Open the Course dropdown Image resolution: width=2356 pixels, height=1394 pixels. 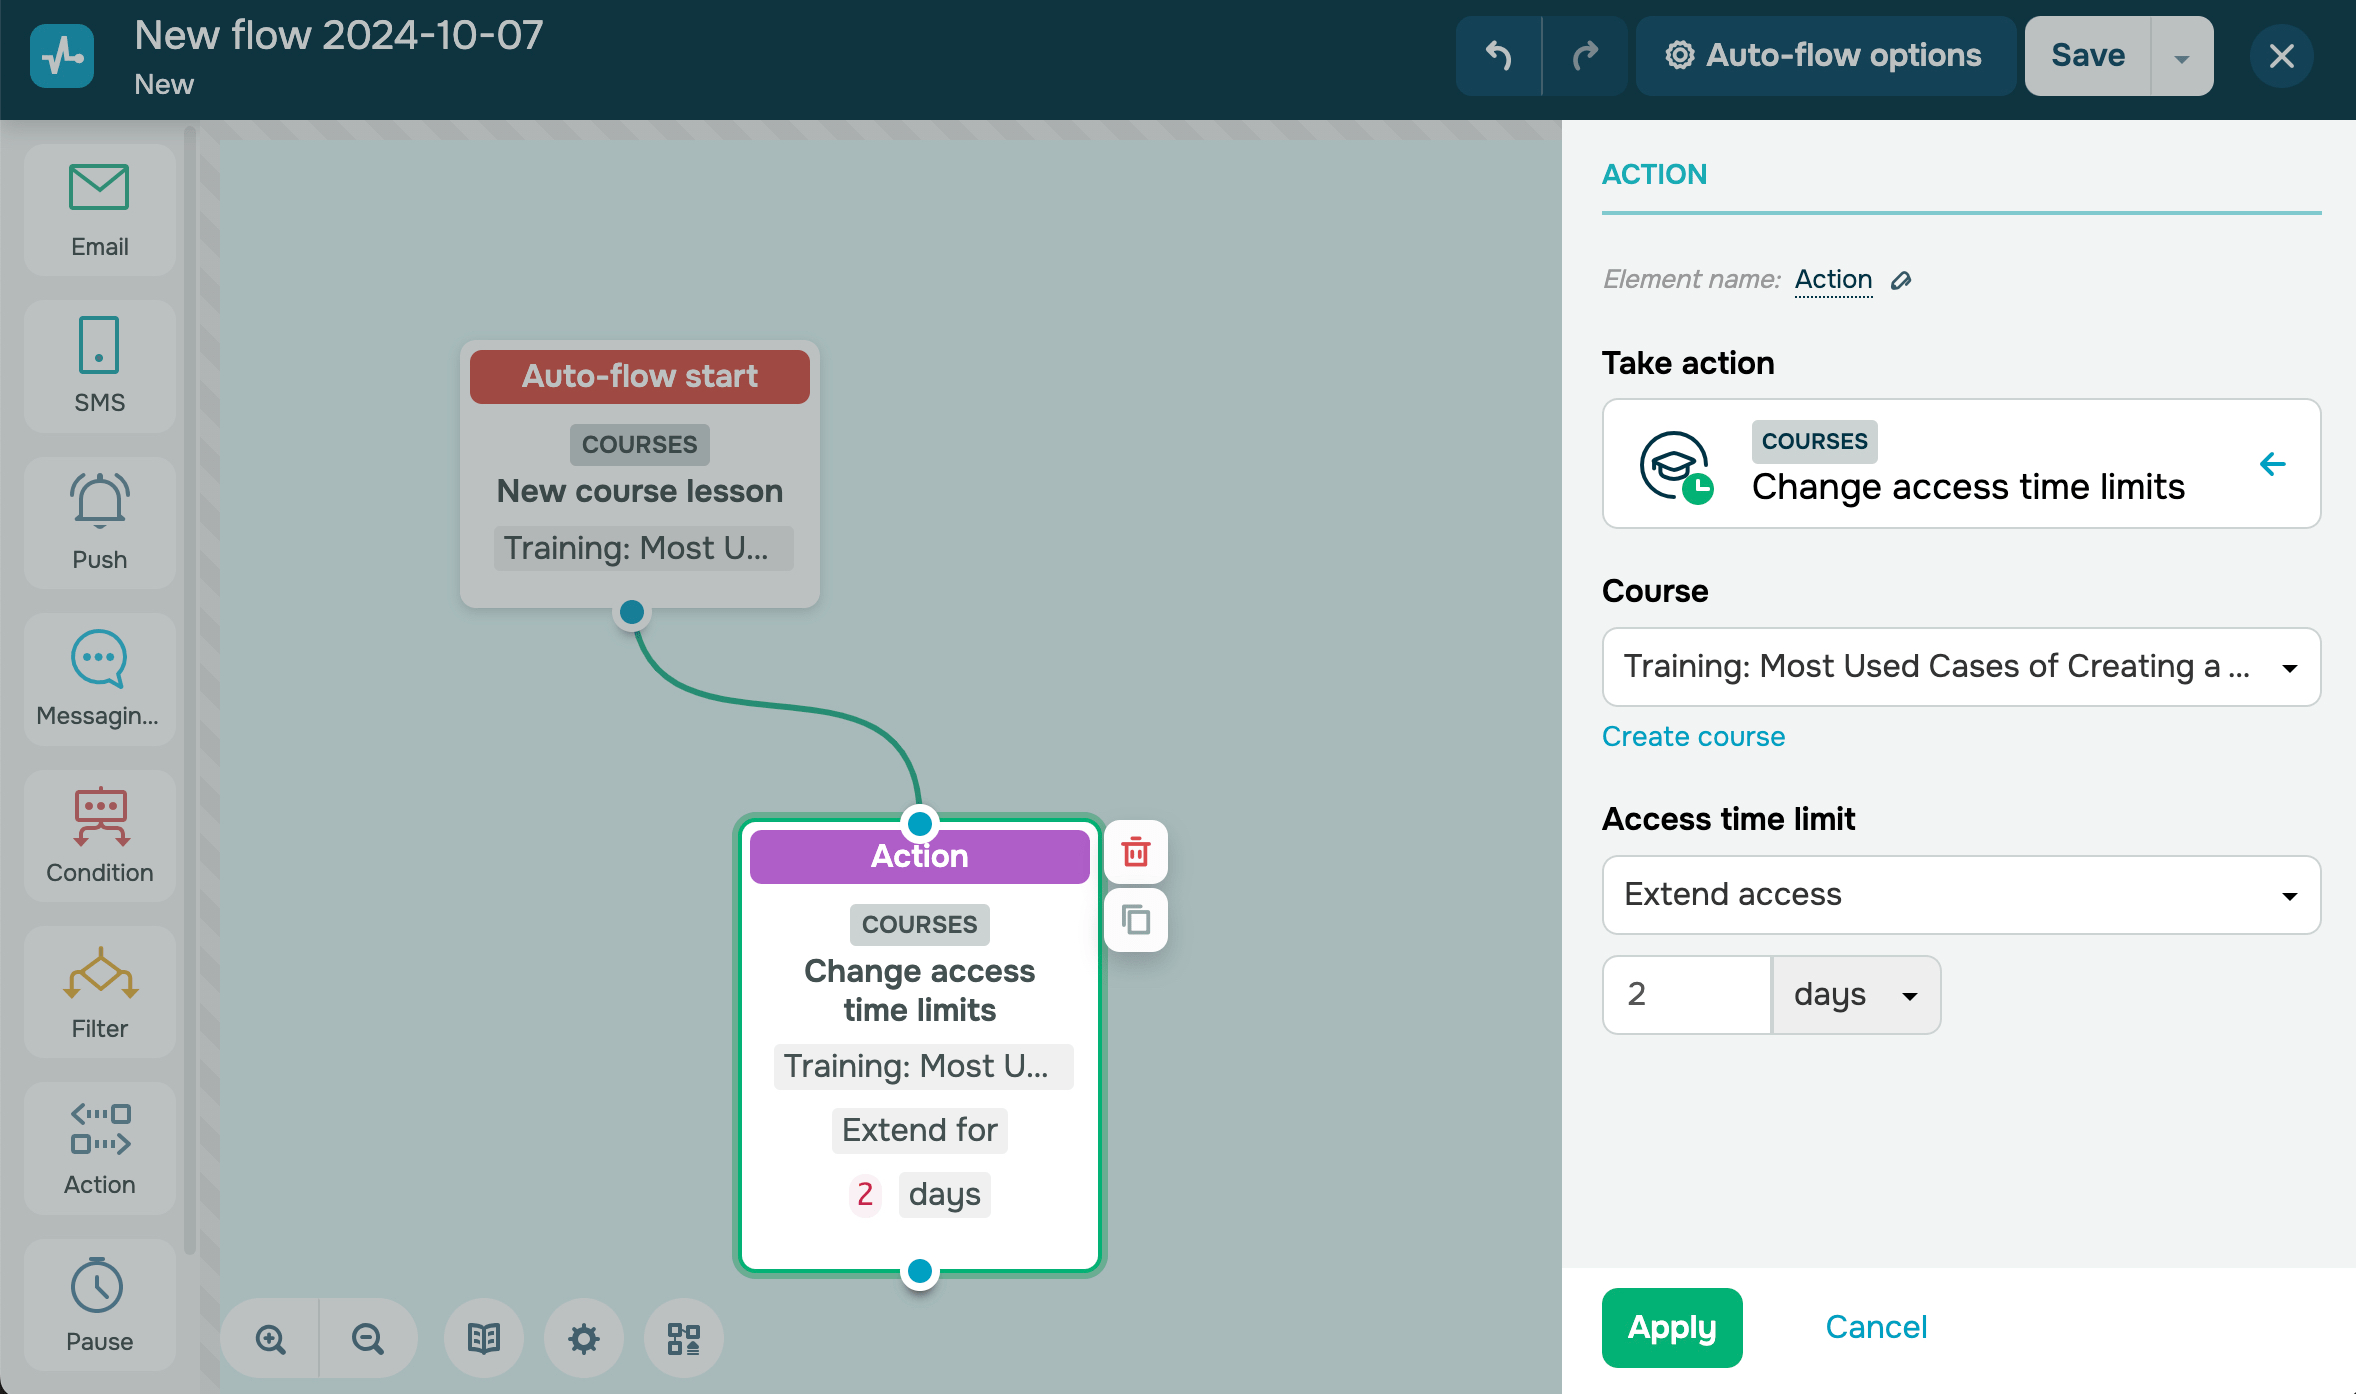(1960, 667)
